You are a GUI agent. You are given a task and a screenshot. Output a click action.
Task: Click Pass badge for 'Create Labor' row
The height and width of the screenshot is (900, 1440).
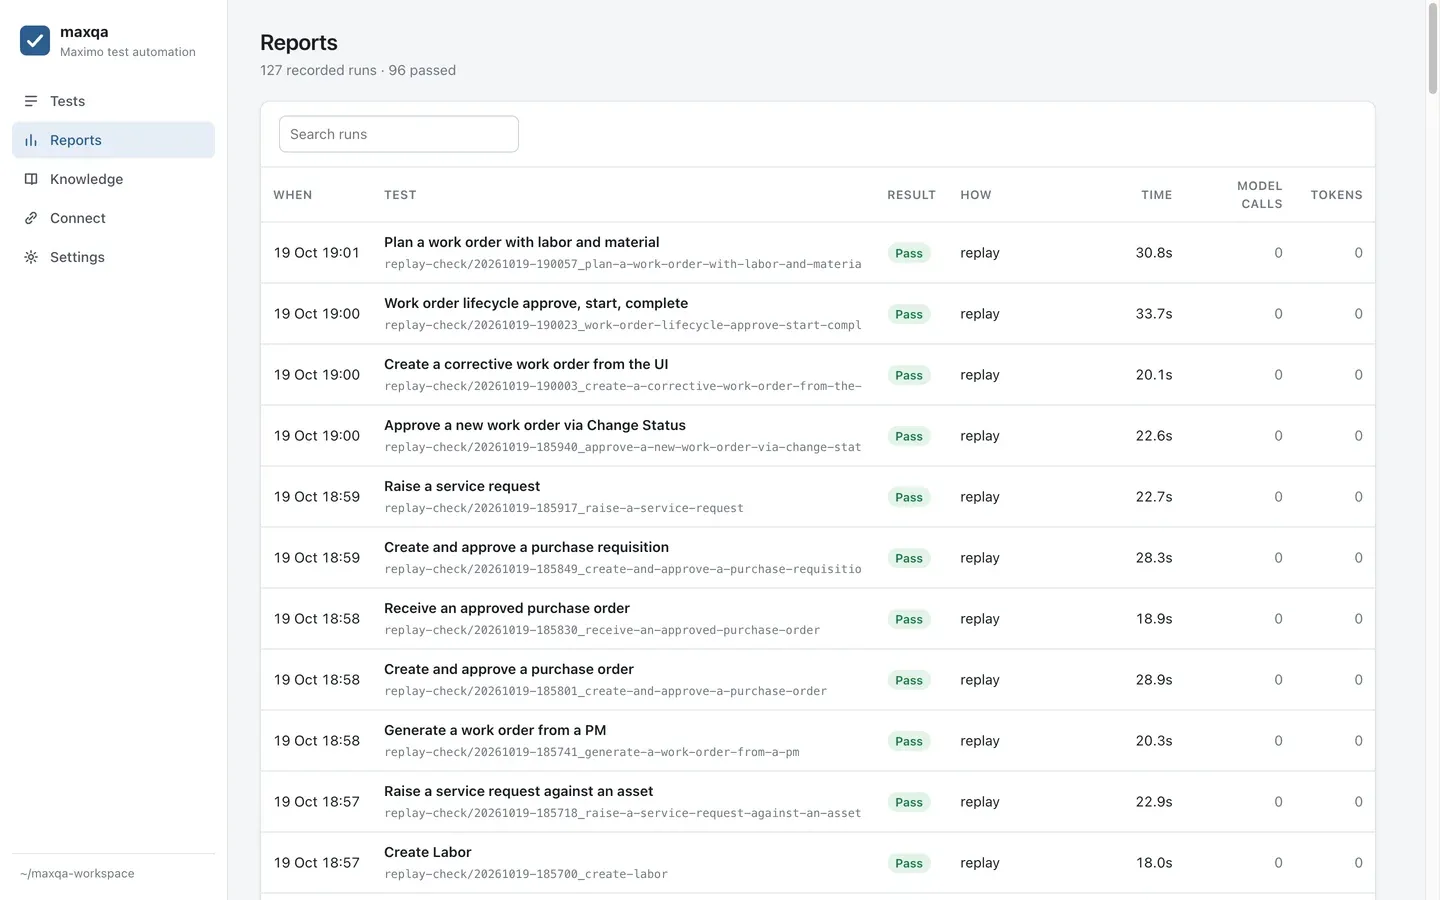(x=909, y=863)
